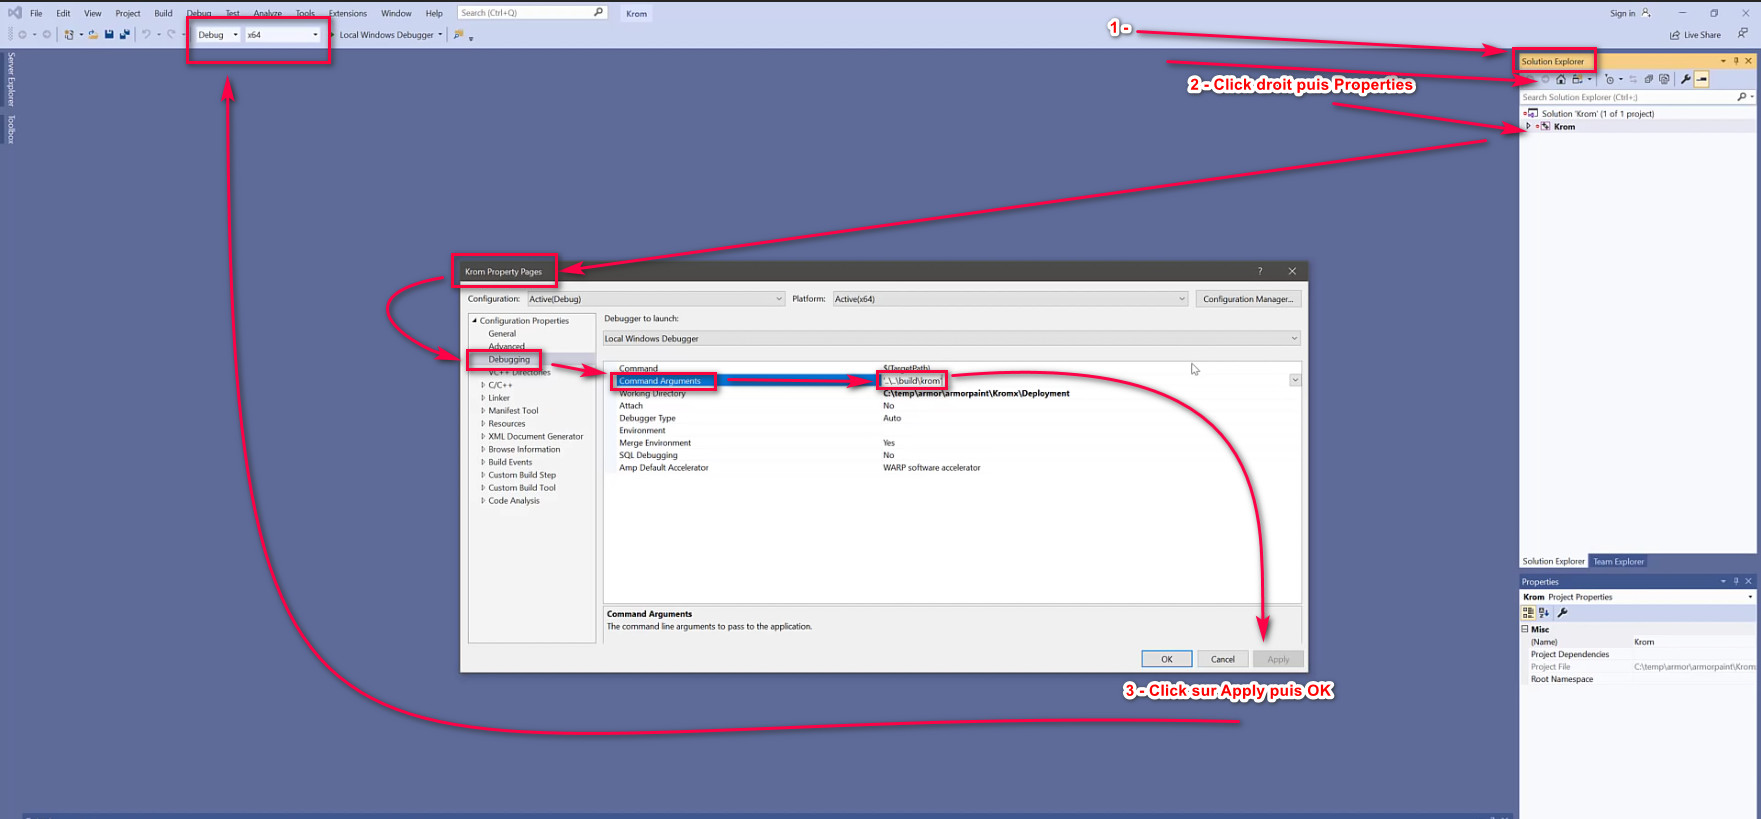Click the Navigate Backward toolbar icon
Image resolution: width=1761 pixels, height=819 pixels.
tap(22, 34)
